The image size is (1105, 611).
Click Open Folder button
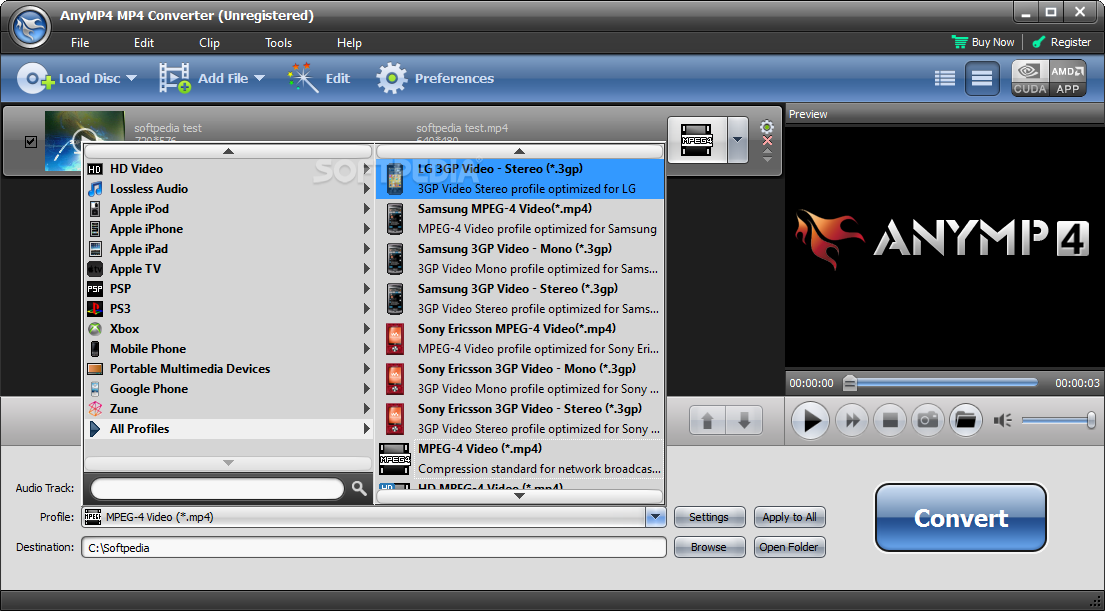coord(789,548)
